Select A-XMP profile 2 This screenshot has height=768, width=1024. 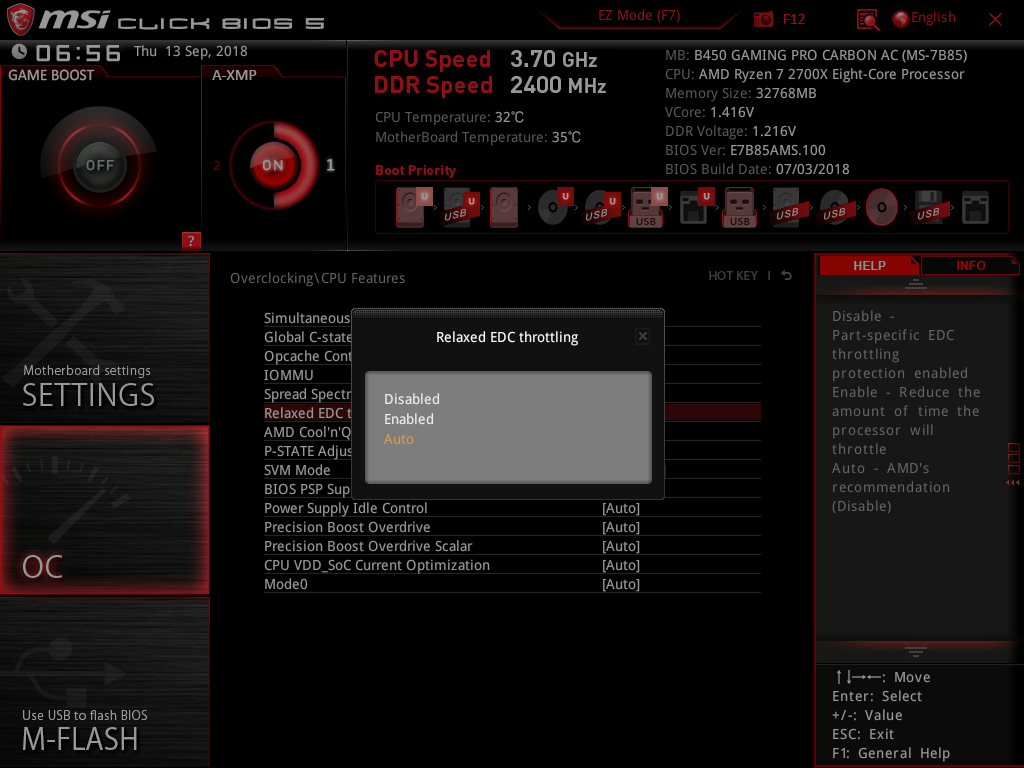(x=216, y=165)
